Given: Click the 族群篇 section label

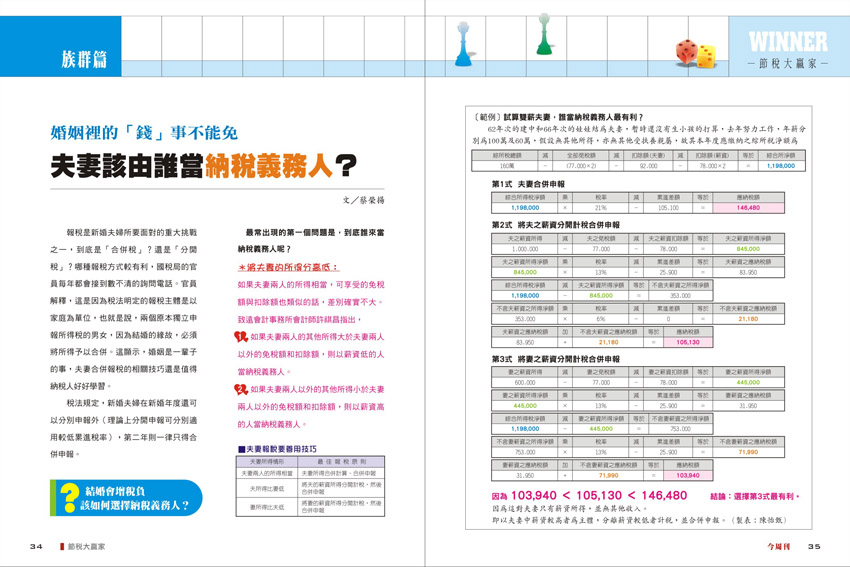Looking at the screenshot, I should (x=83, y=59).
